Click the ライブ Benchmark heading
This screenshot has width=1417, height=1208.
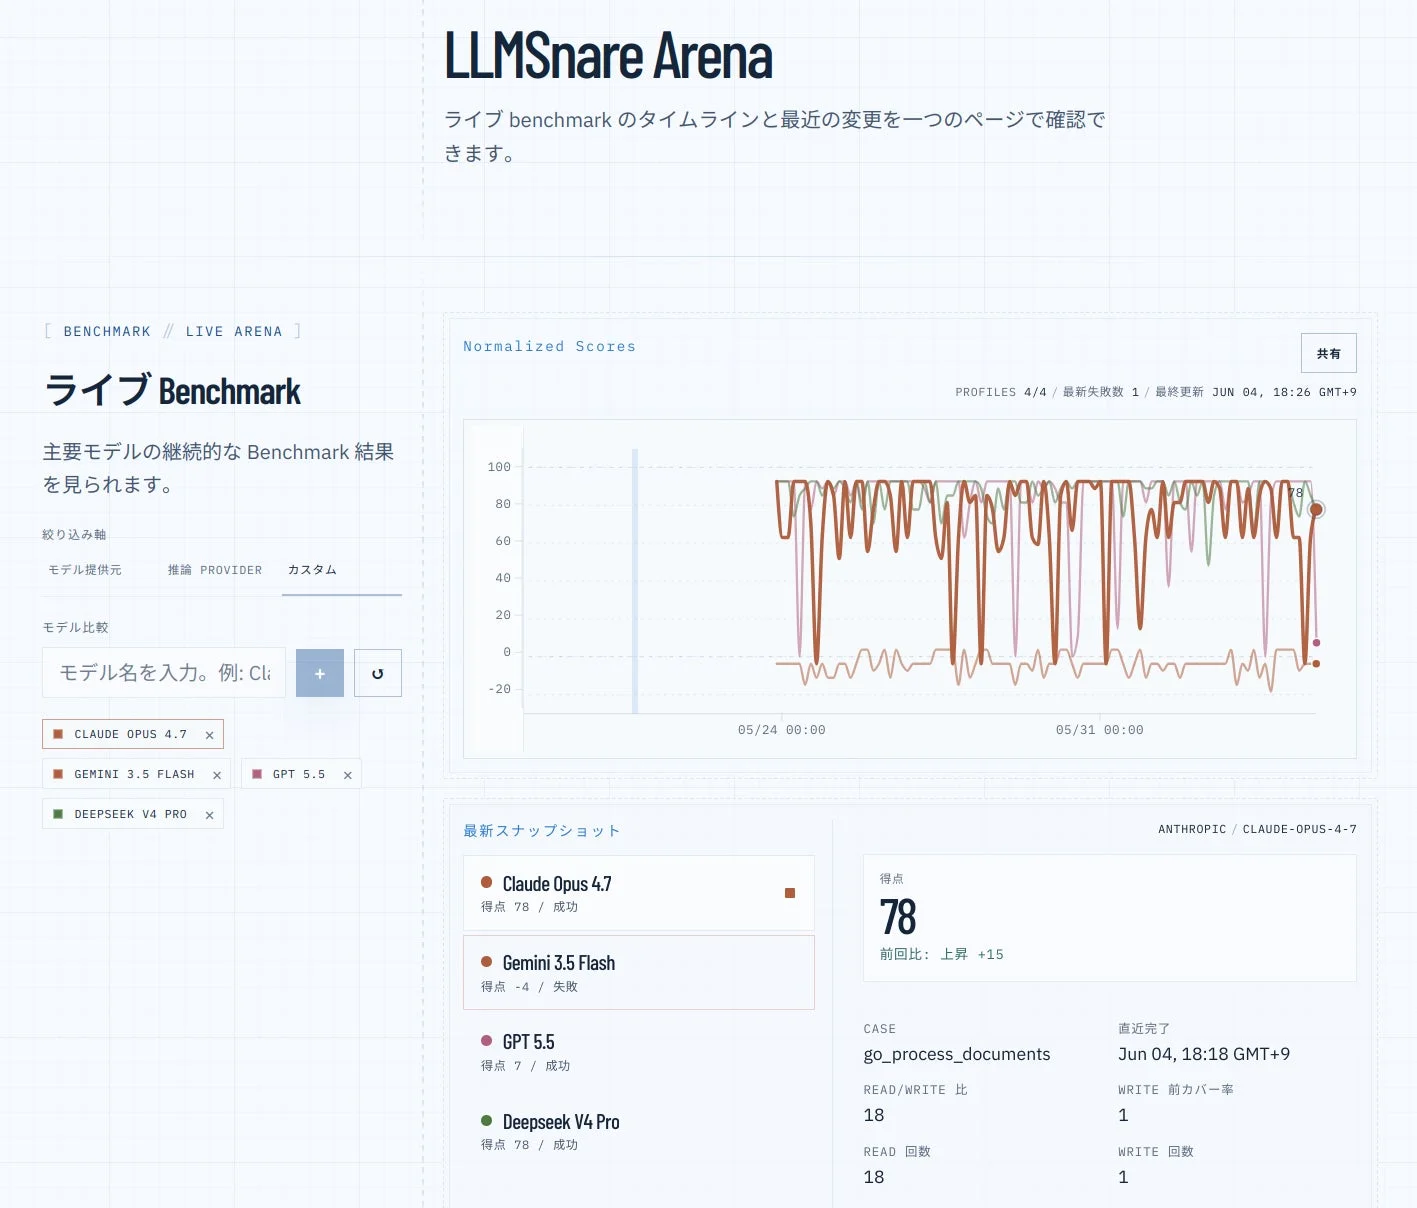click(172, 390)
